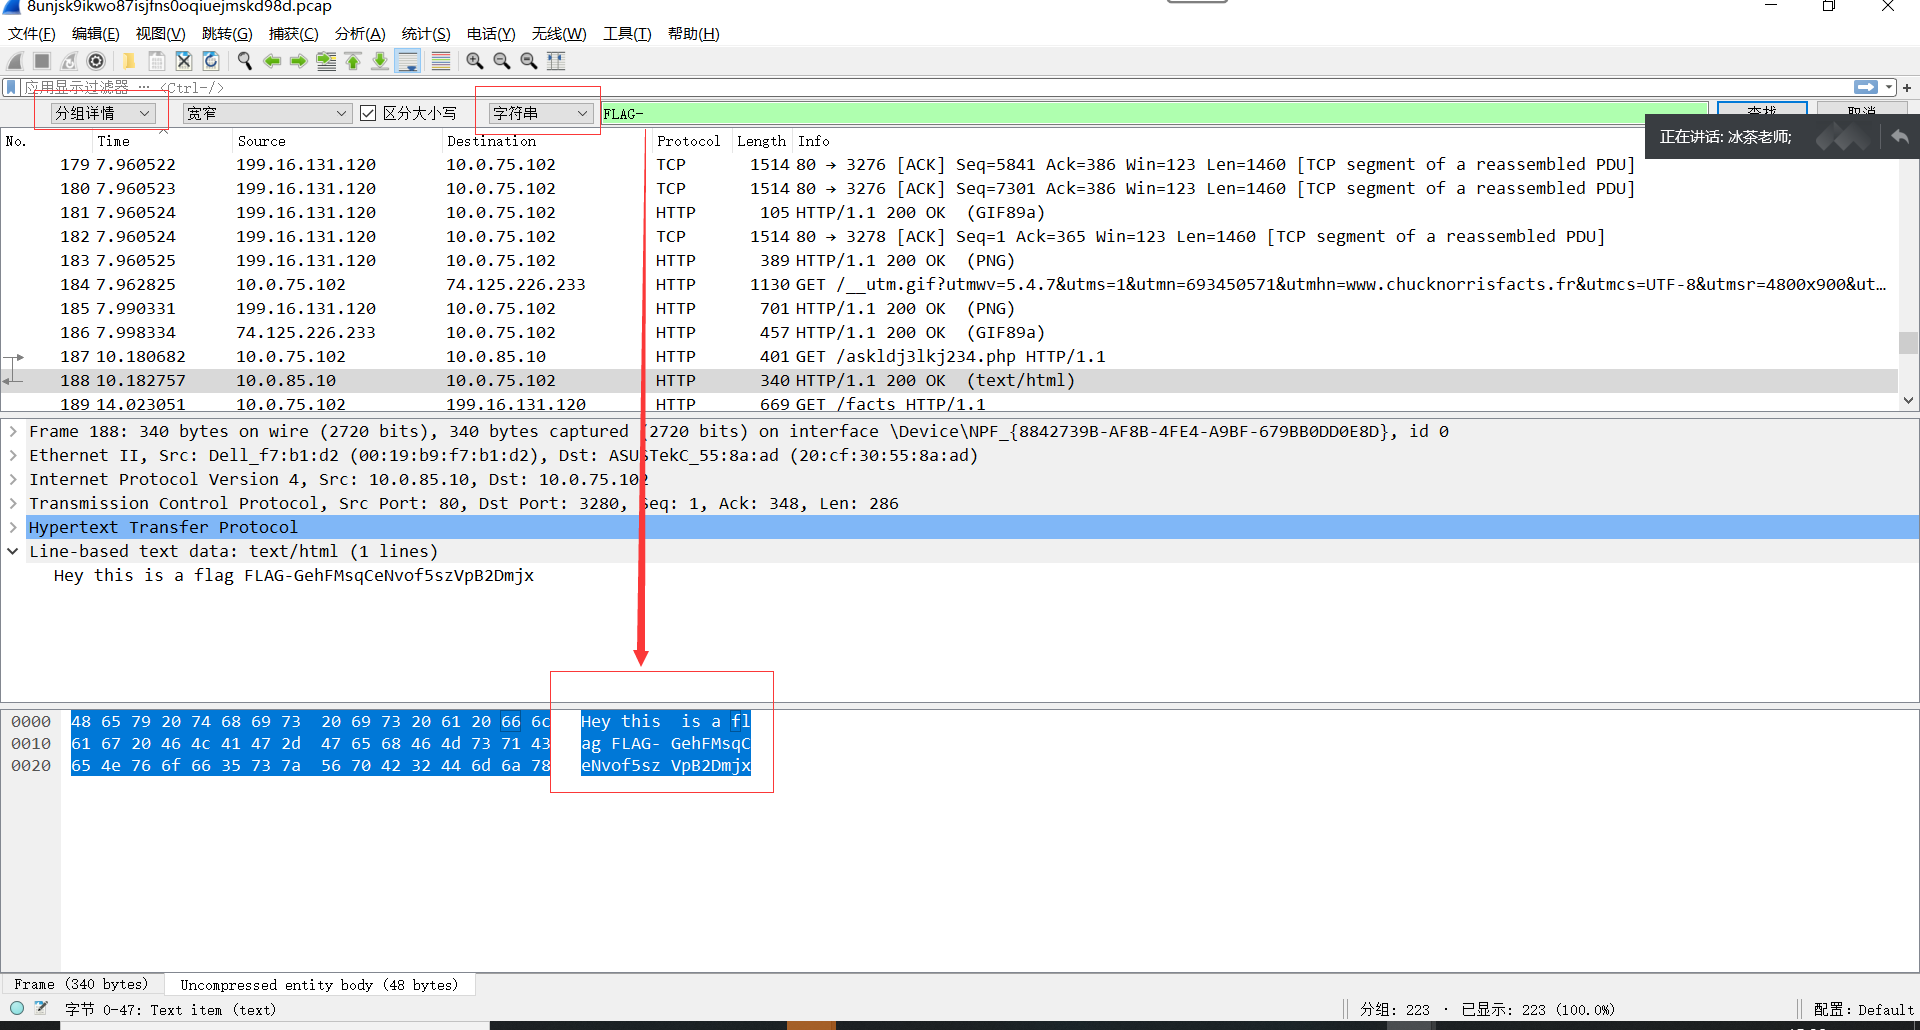Viewport: 1920px width, 1030px height.
Task: Click reply arrow on speaking overlay
Action: 1899,136
